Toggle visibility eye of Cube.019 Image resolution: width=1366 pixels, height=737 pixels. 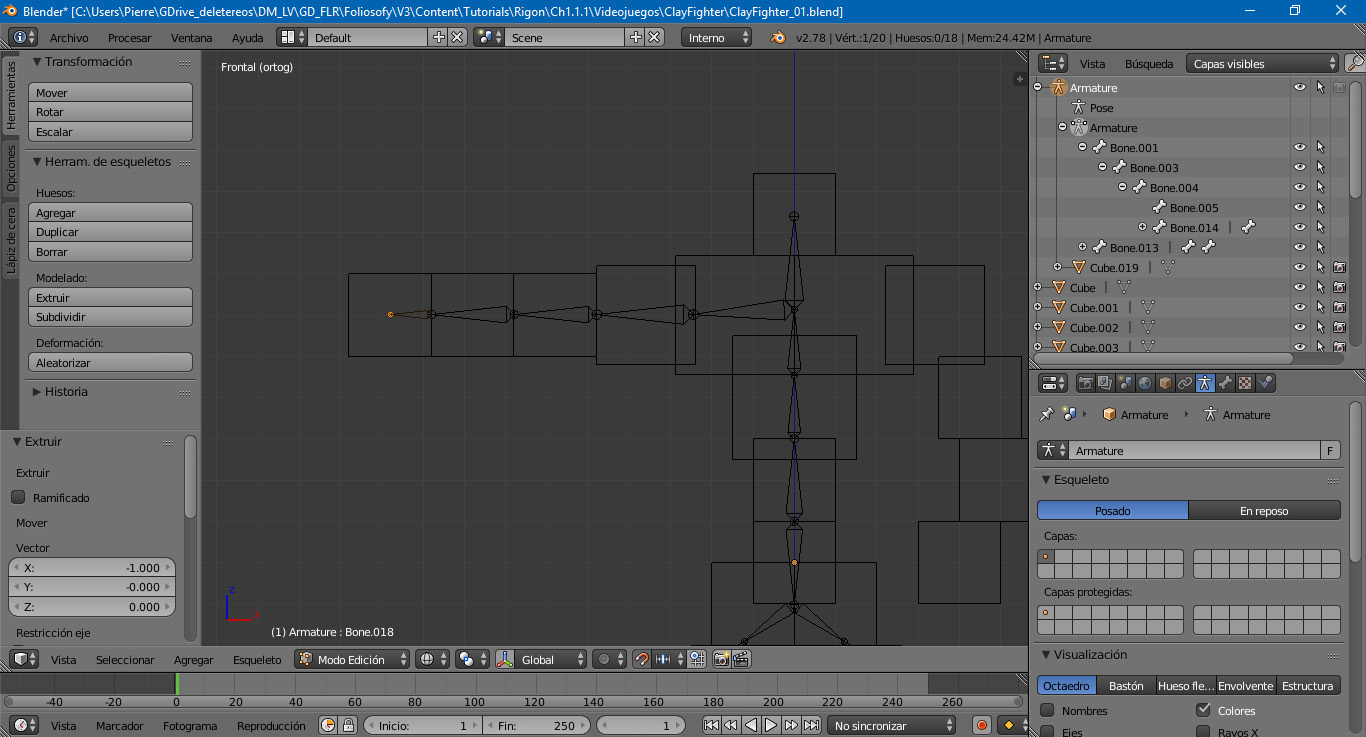1300,267
